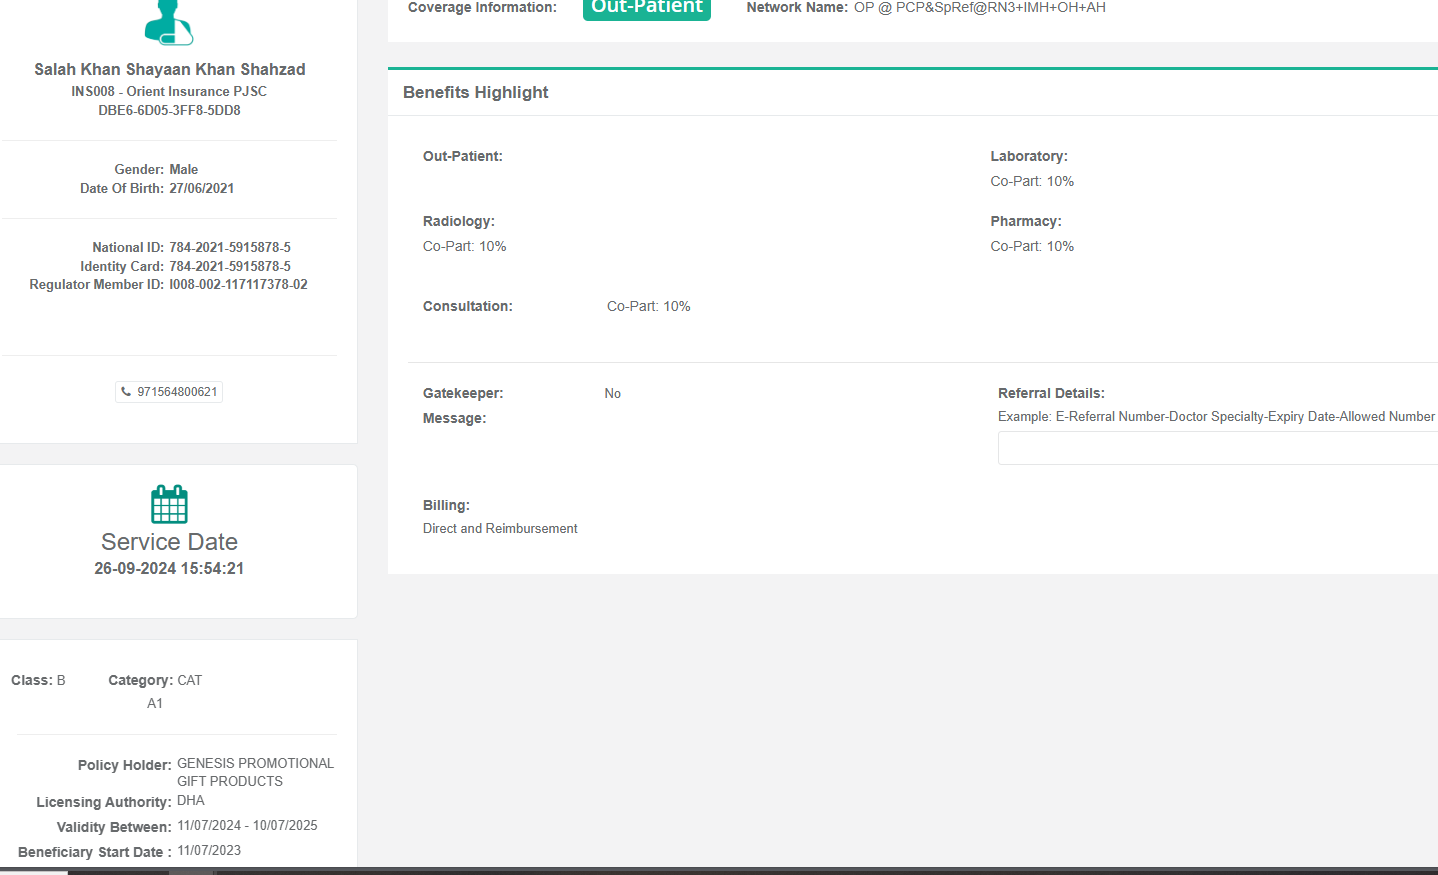Click the Consultation Co-Part 10% value
The image size is (1438, 875).
tap(648, 306)
